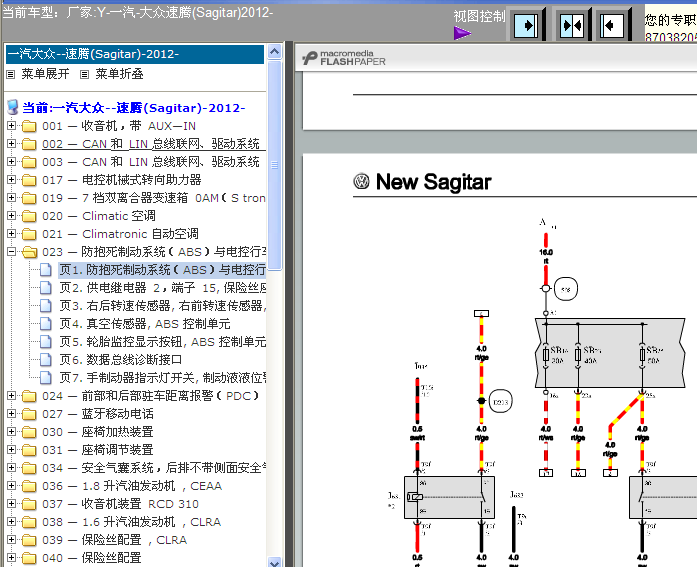Select 038 1.6升汽油发动机 CLRA entry
The width and height of the screenshot is (697, 567).
132,522
